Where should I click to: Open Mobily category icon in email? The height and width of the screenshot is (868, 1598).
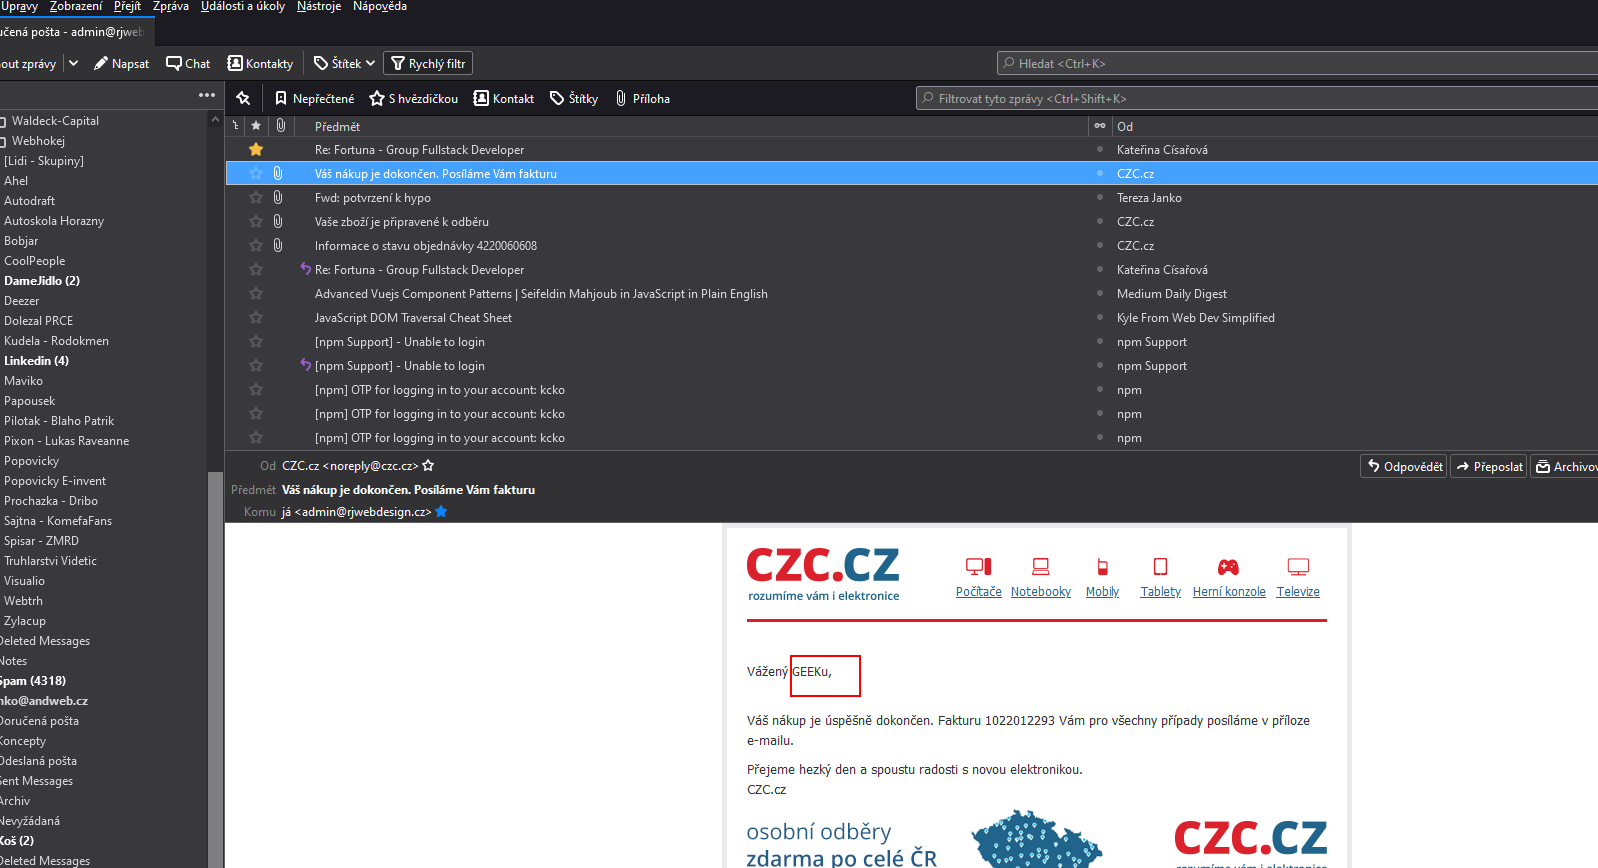click(x=1102, y=567)
